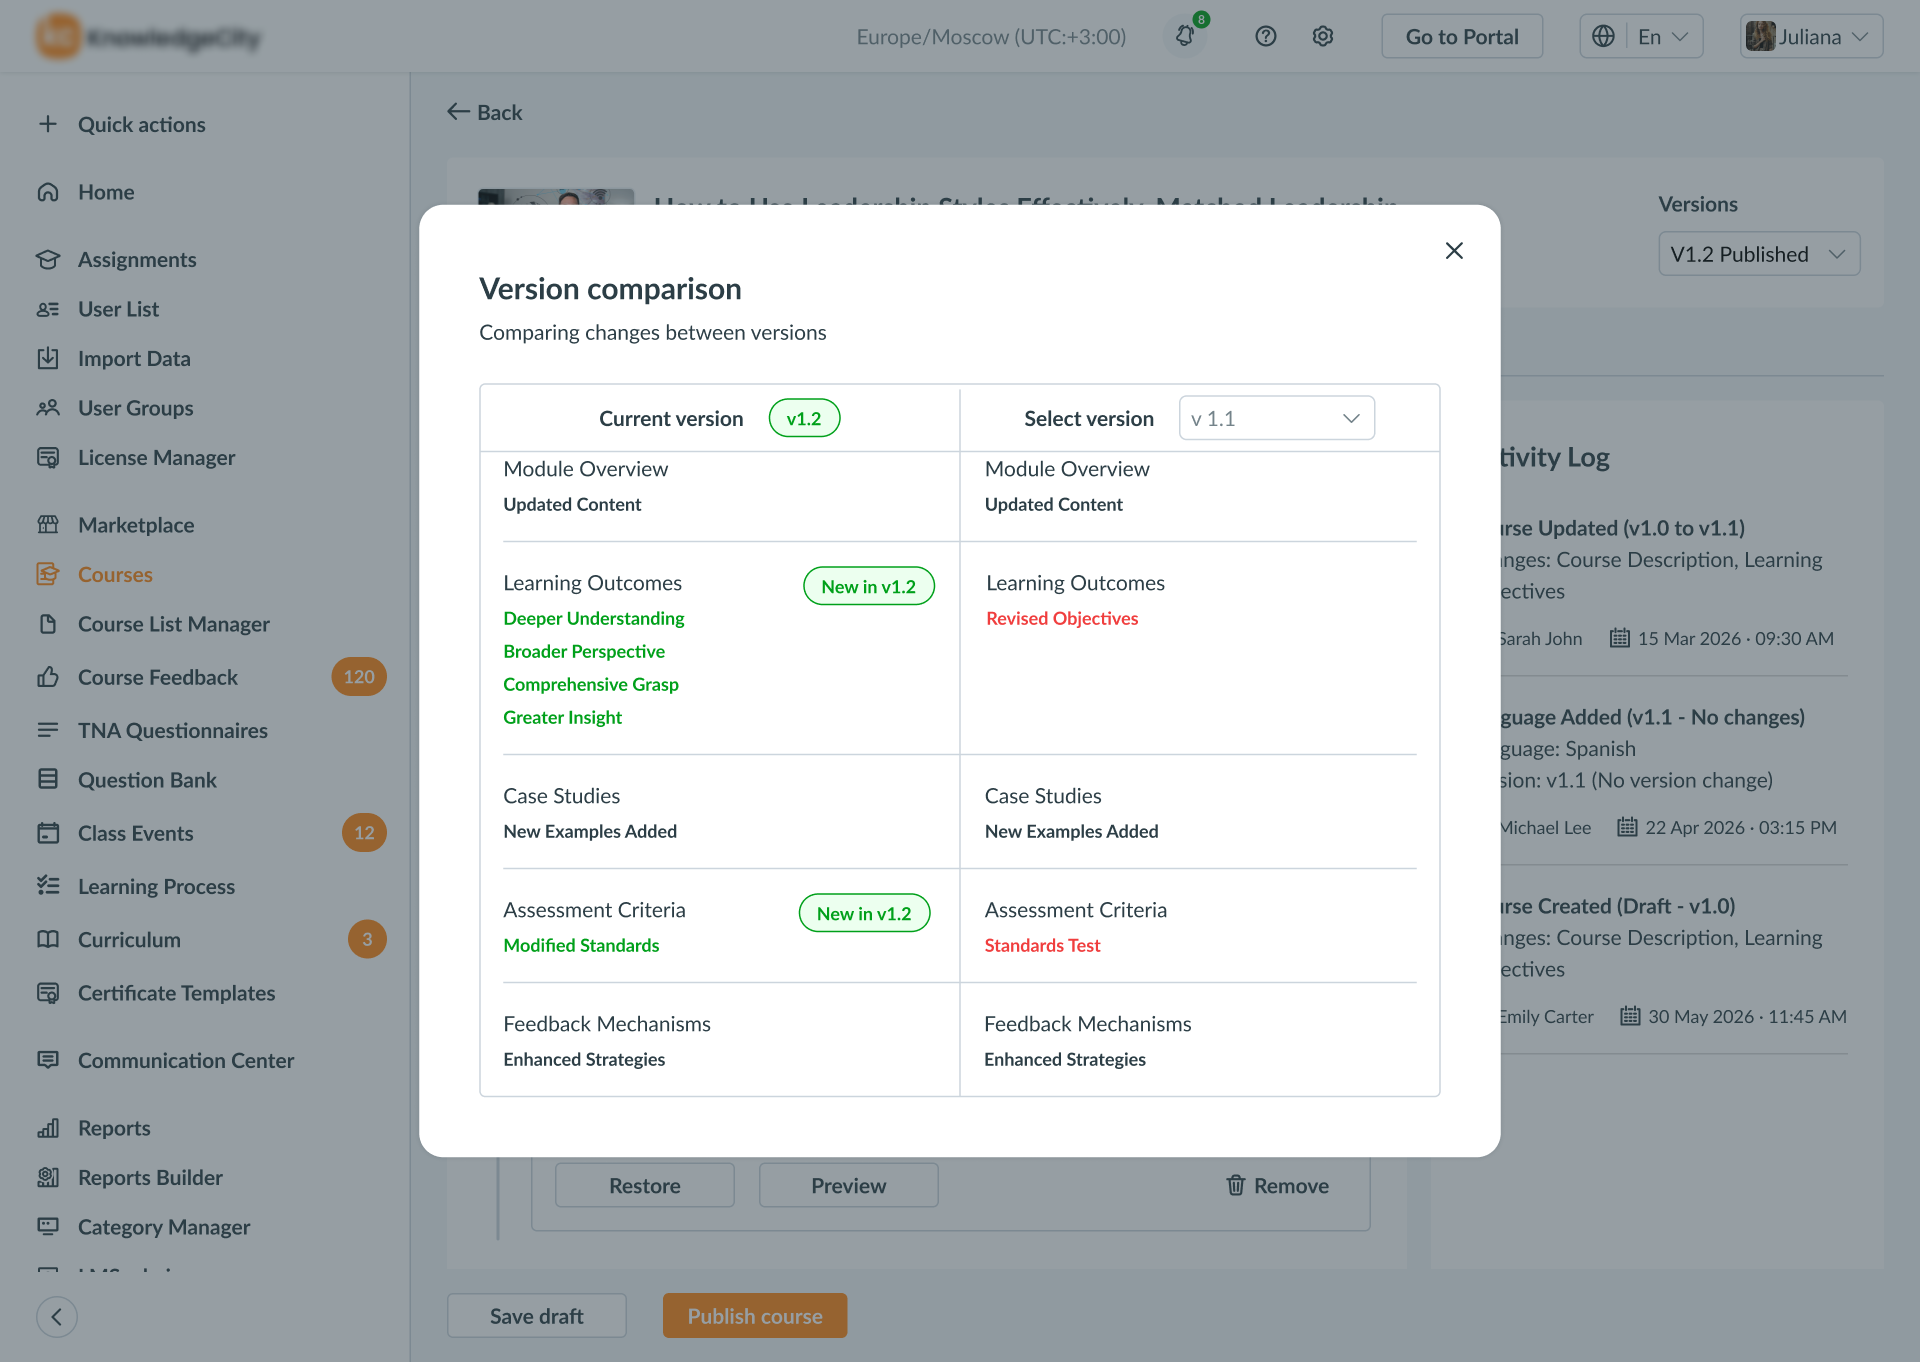Open the V1.2 Published versions dropdown
The width and height of the screenshot is (1920, 1362).
(x=1759, y=254)
